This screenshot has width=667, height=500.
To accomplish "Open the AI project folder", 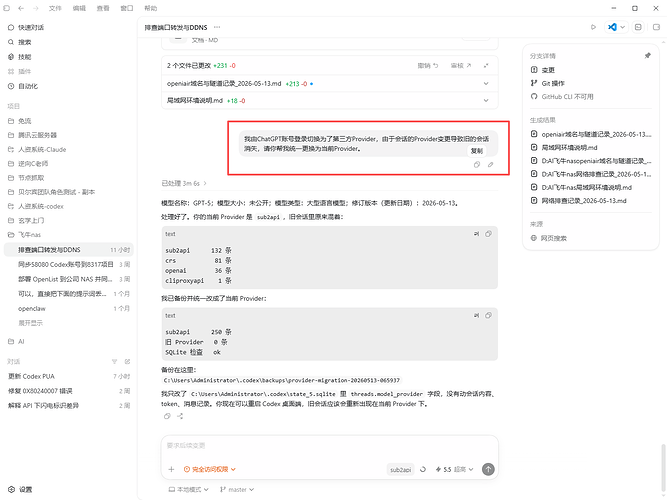I will coord(68,341).
